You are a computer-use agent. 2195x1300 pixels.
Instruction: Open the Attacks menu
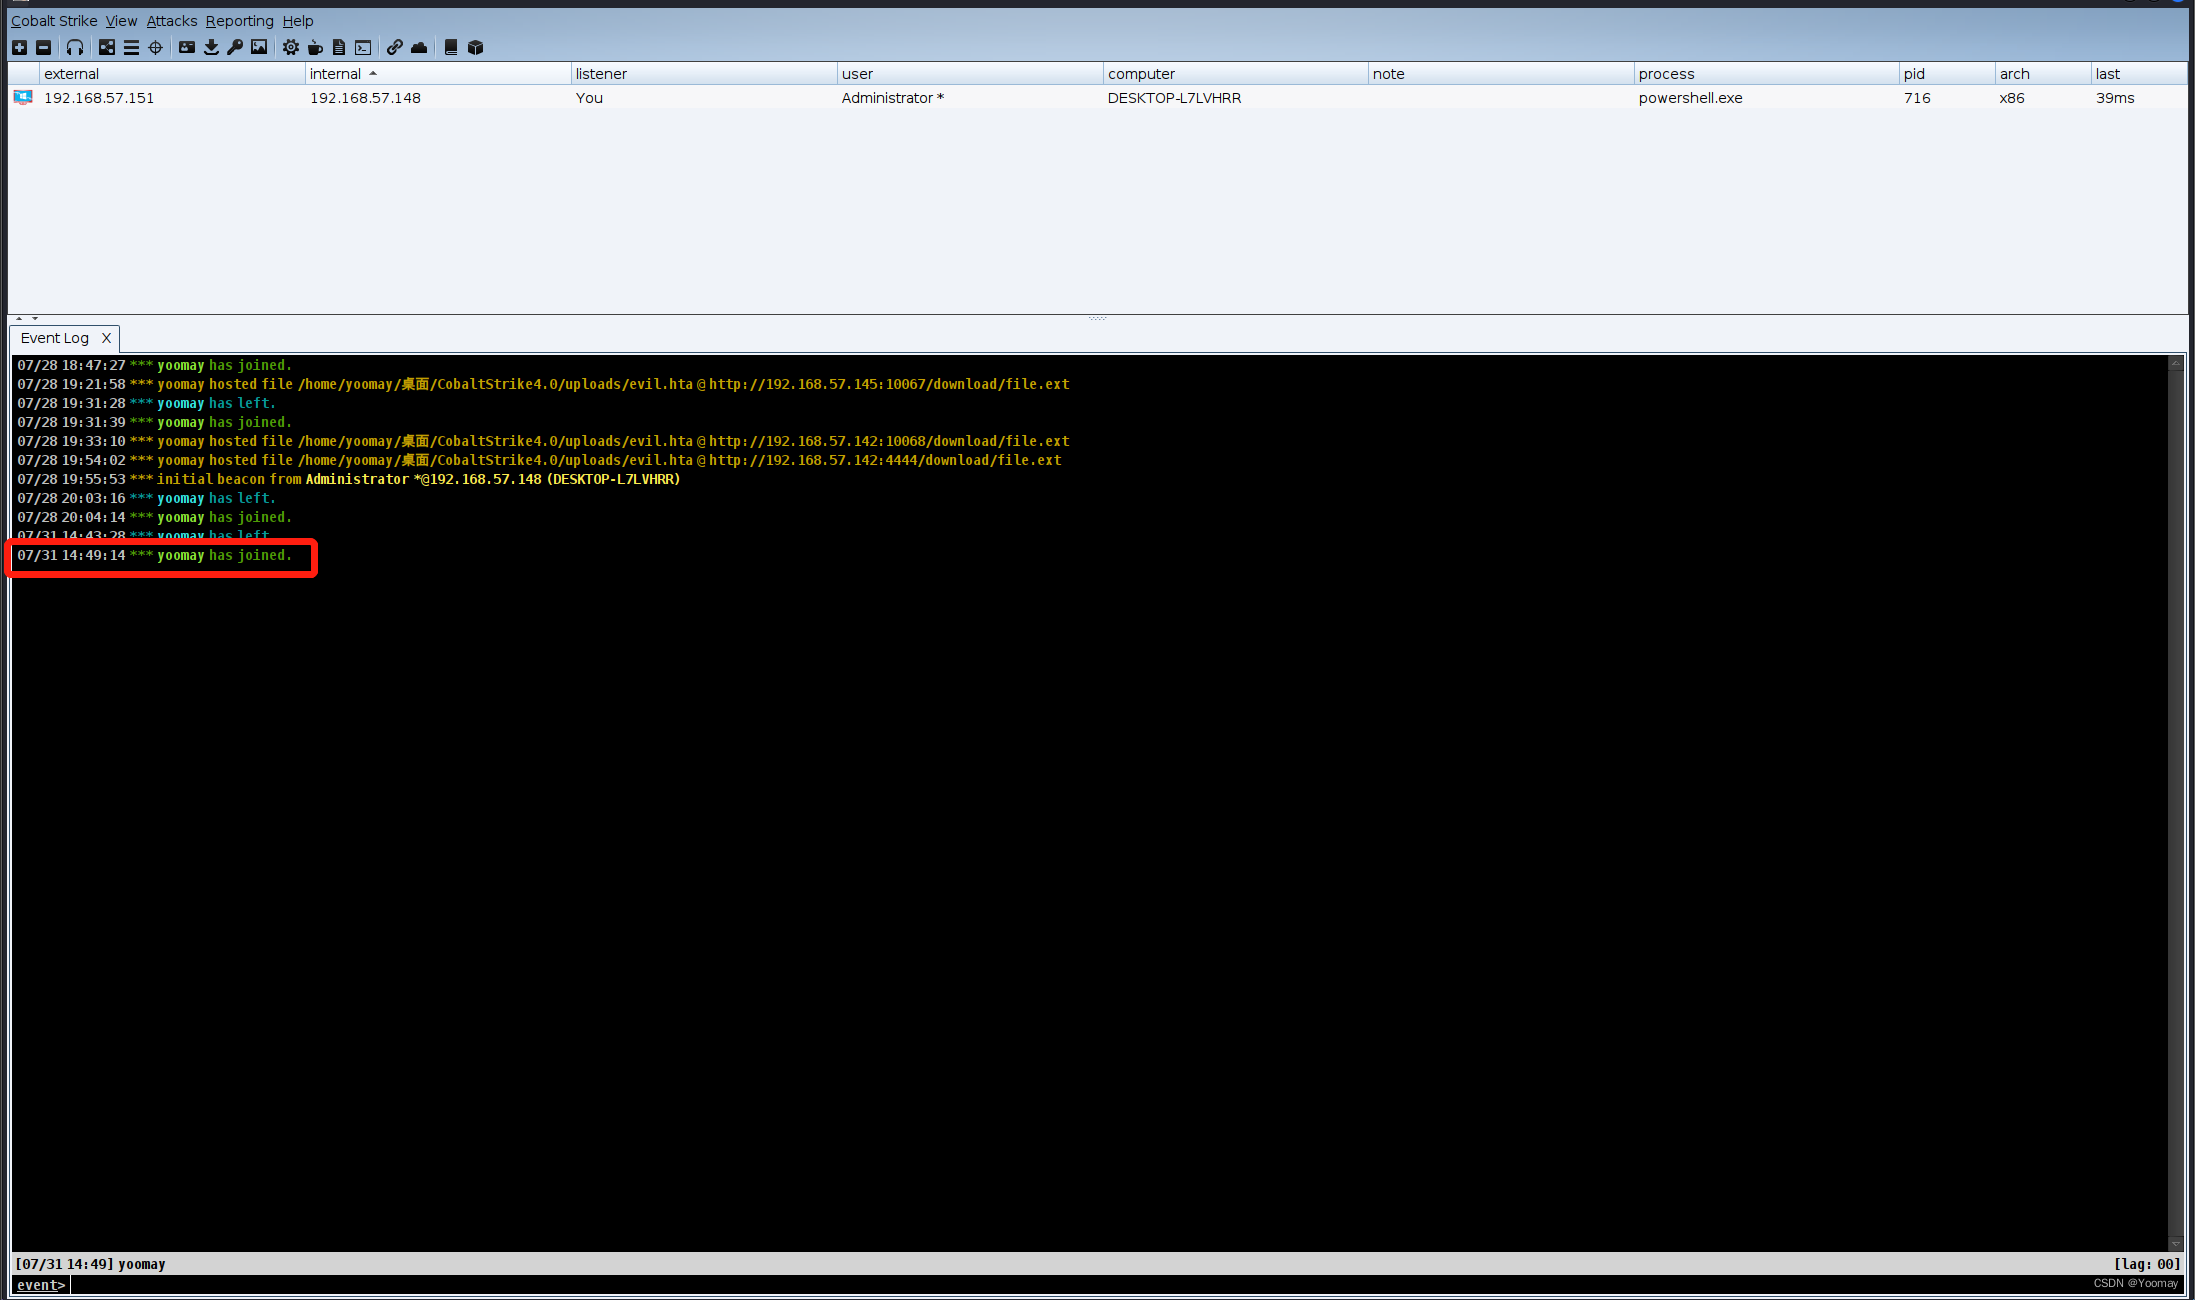(x=172, y=21)
